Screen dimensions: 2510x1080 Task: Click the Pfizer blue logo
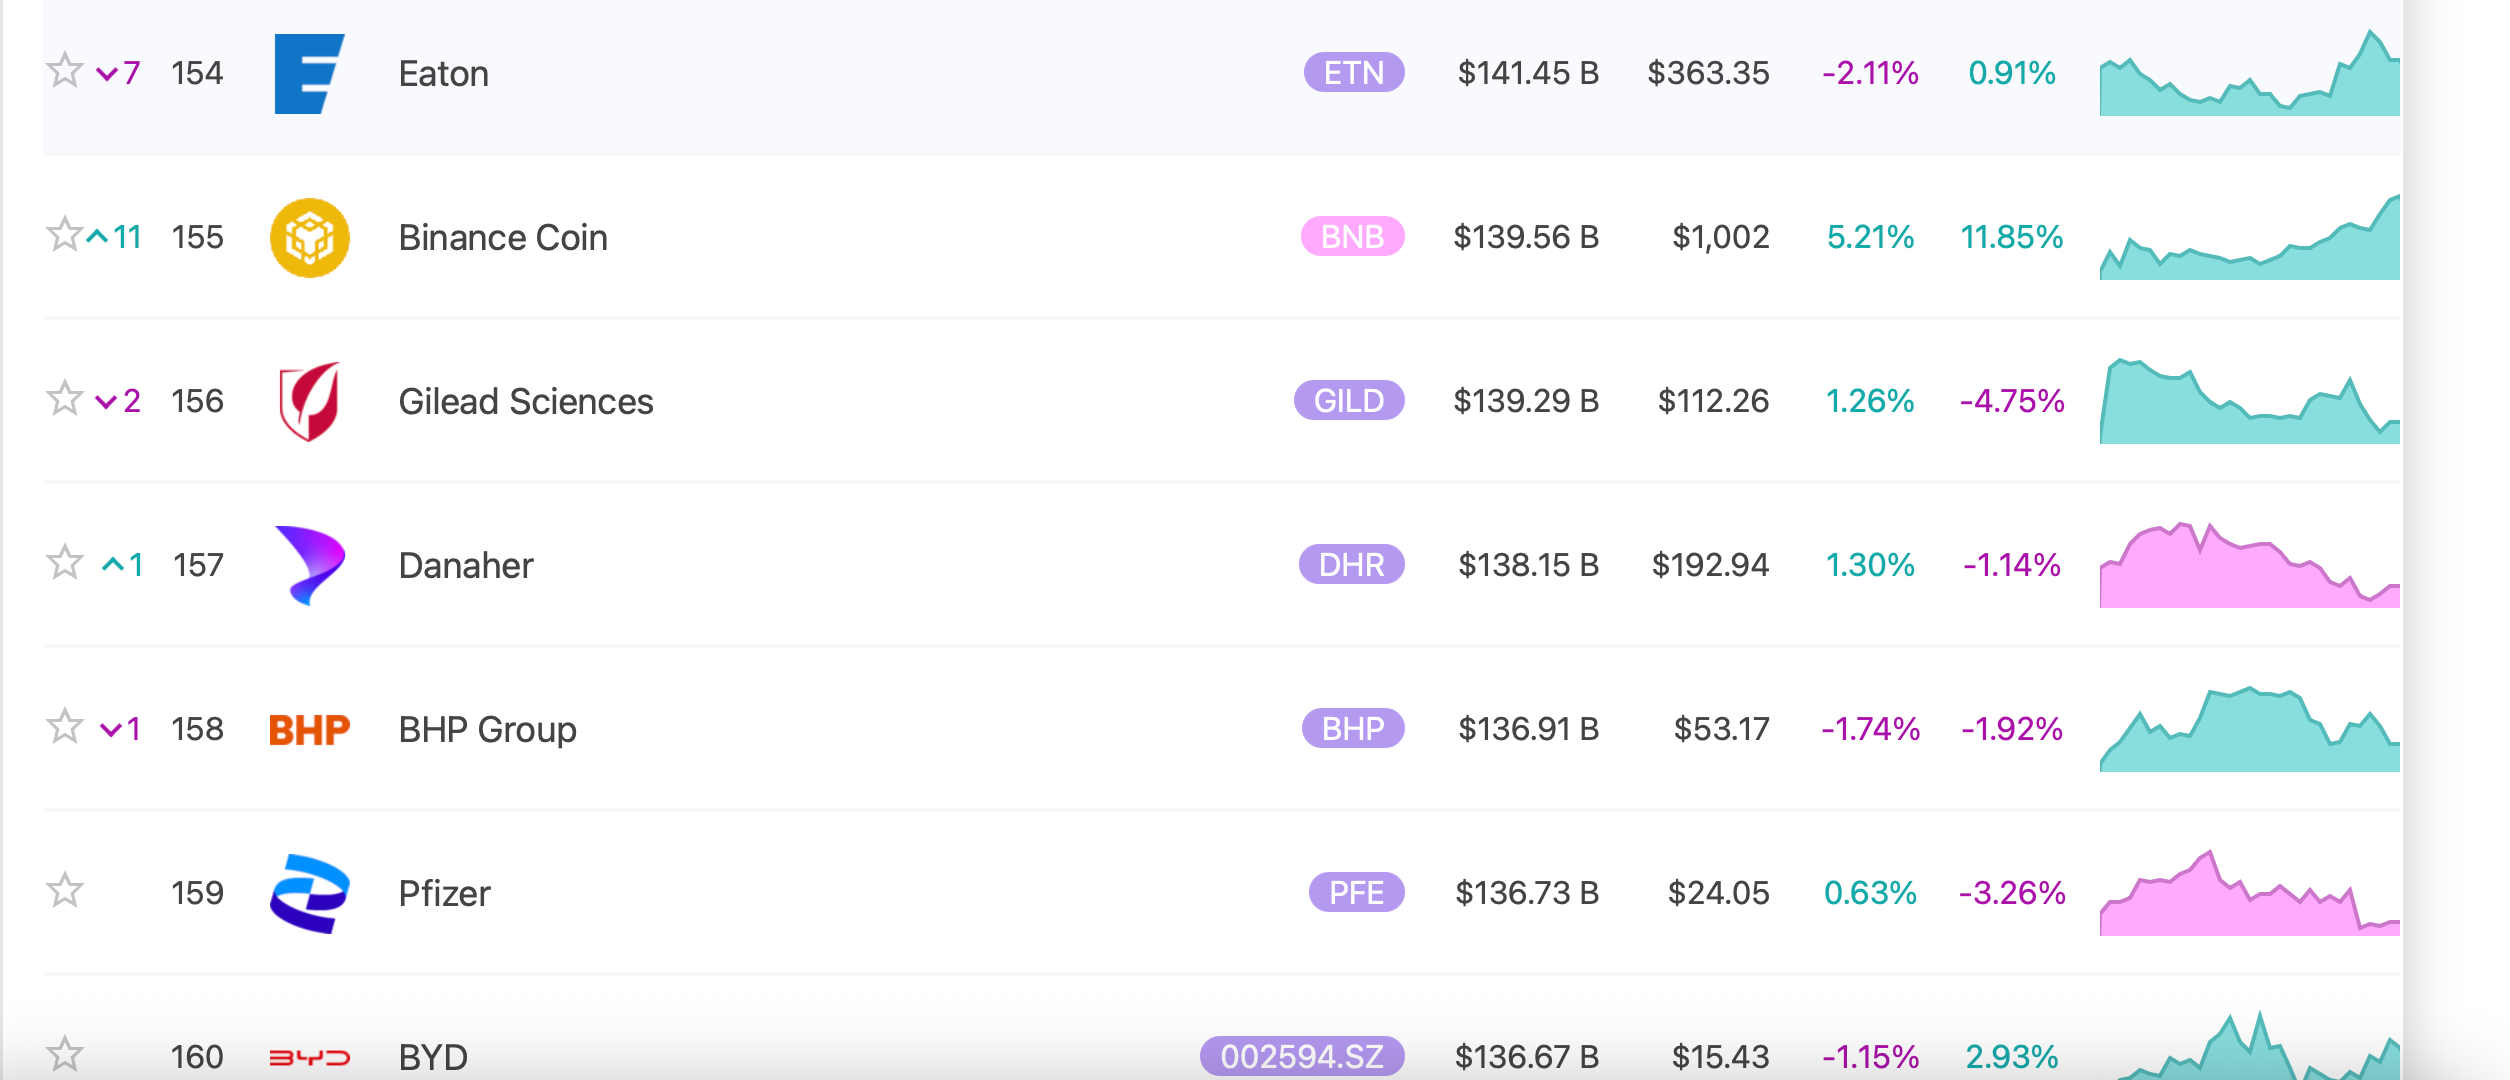[x=309, y=894]
